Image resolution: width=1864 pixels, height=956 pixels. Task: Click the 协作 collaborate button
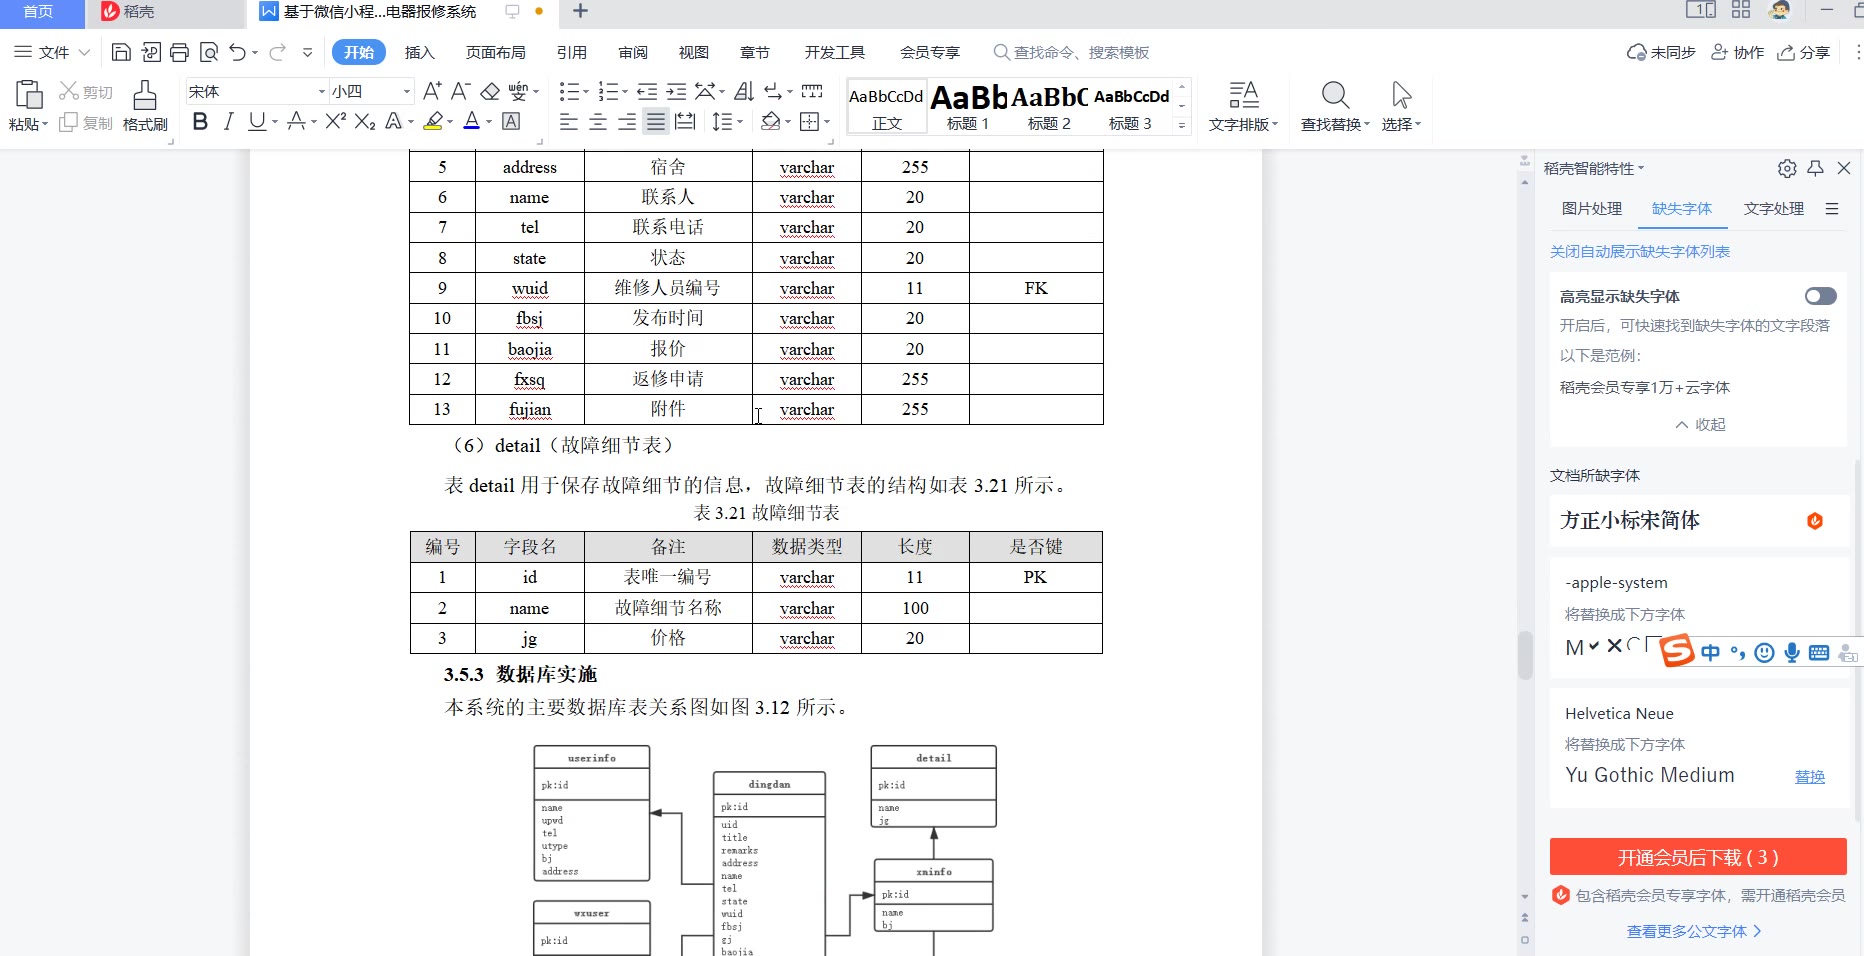pyautogui.click(x=1737, y=52)
